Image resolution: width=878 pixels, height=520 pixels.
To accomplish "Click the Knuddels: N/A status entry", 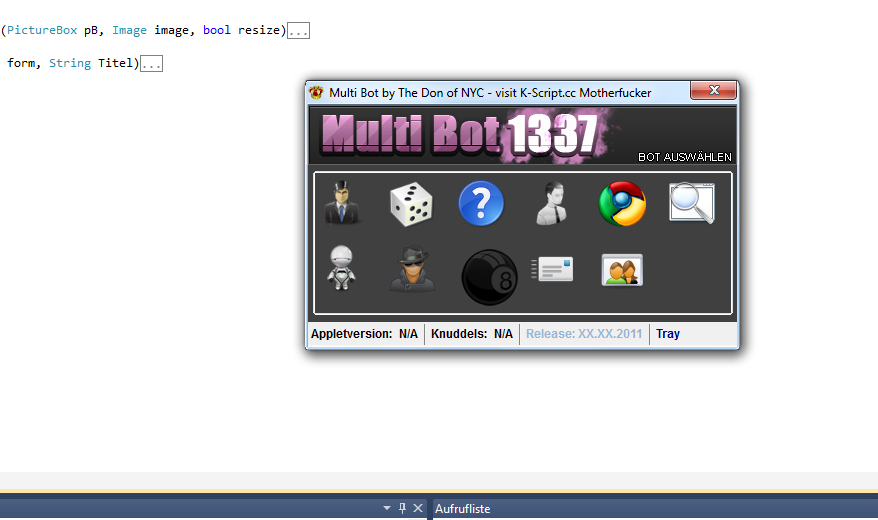I will (471, 334).
